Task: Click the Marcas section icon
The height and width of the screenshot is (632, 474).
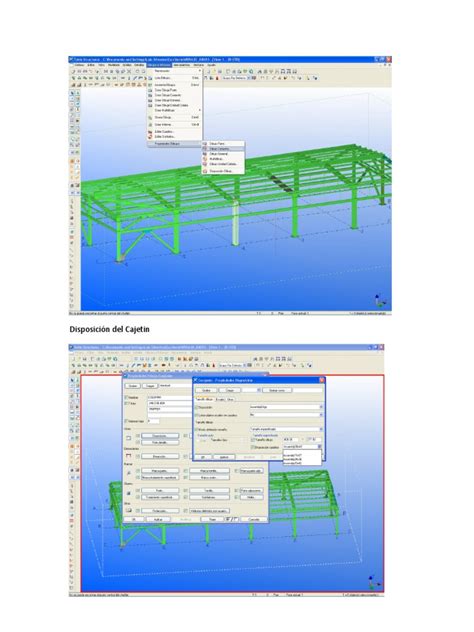Action: pyautogui.click(x=129, y=473)
